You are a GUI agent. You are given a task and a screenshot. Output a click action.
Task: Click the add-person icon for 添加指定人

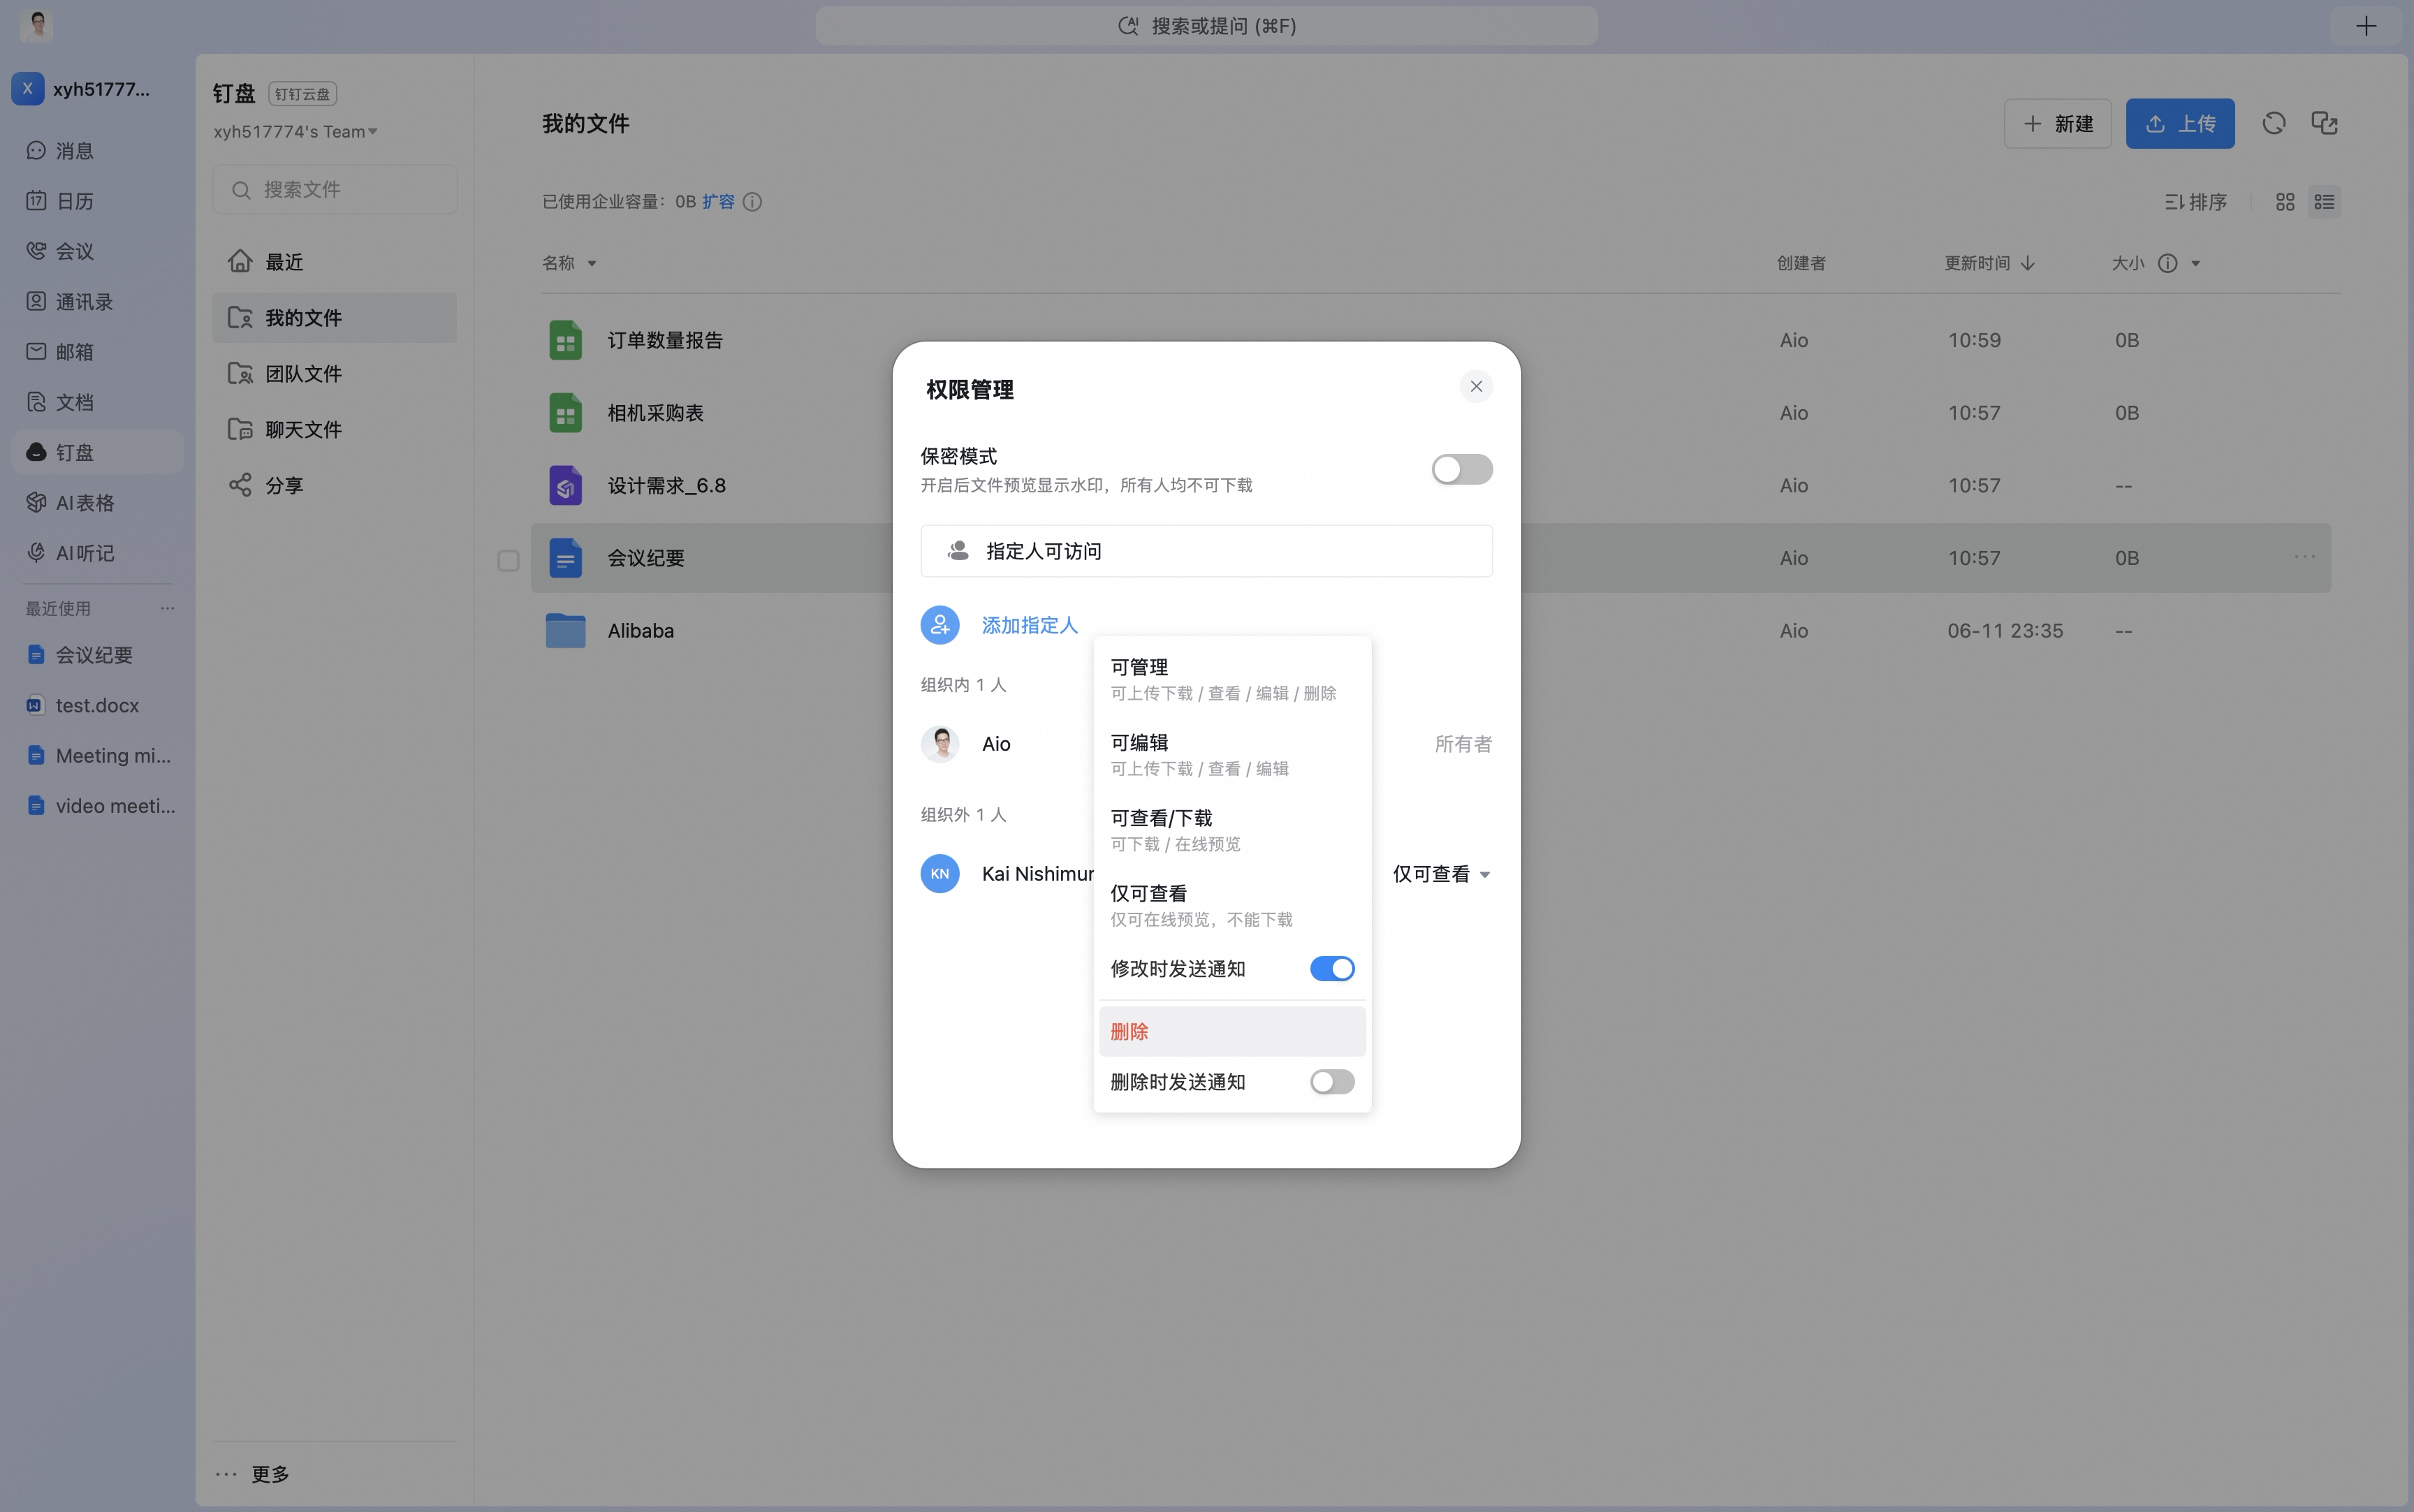(x=940, y=625)
